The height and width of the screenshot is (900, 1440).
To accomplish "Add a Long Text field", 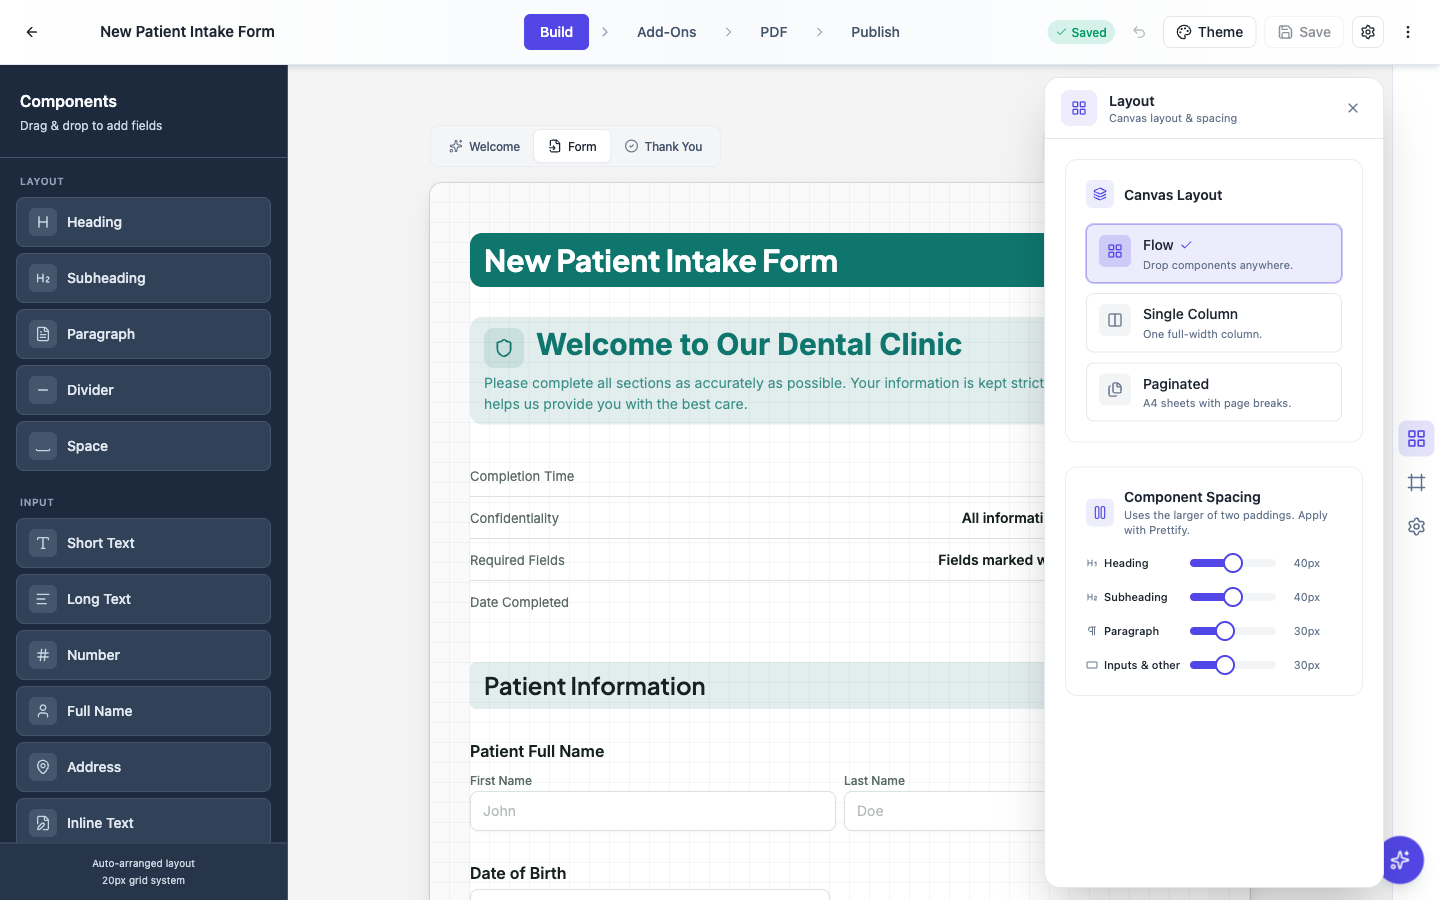I will point(143,599).
